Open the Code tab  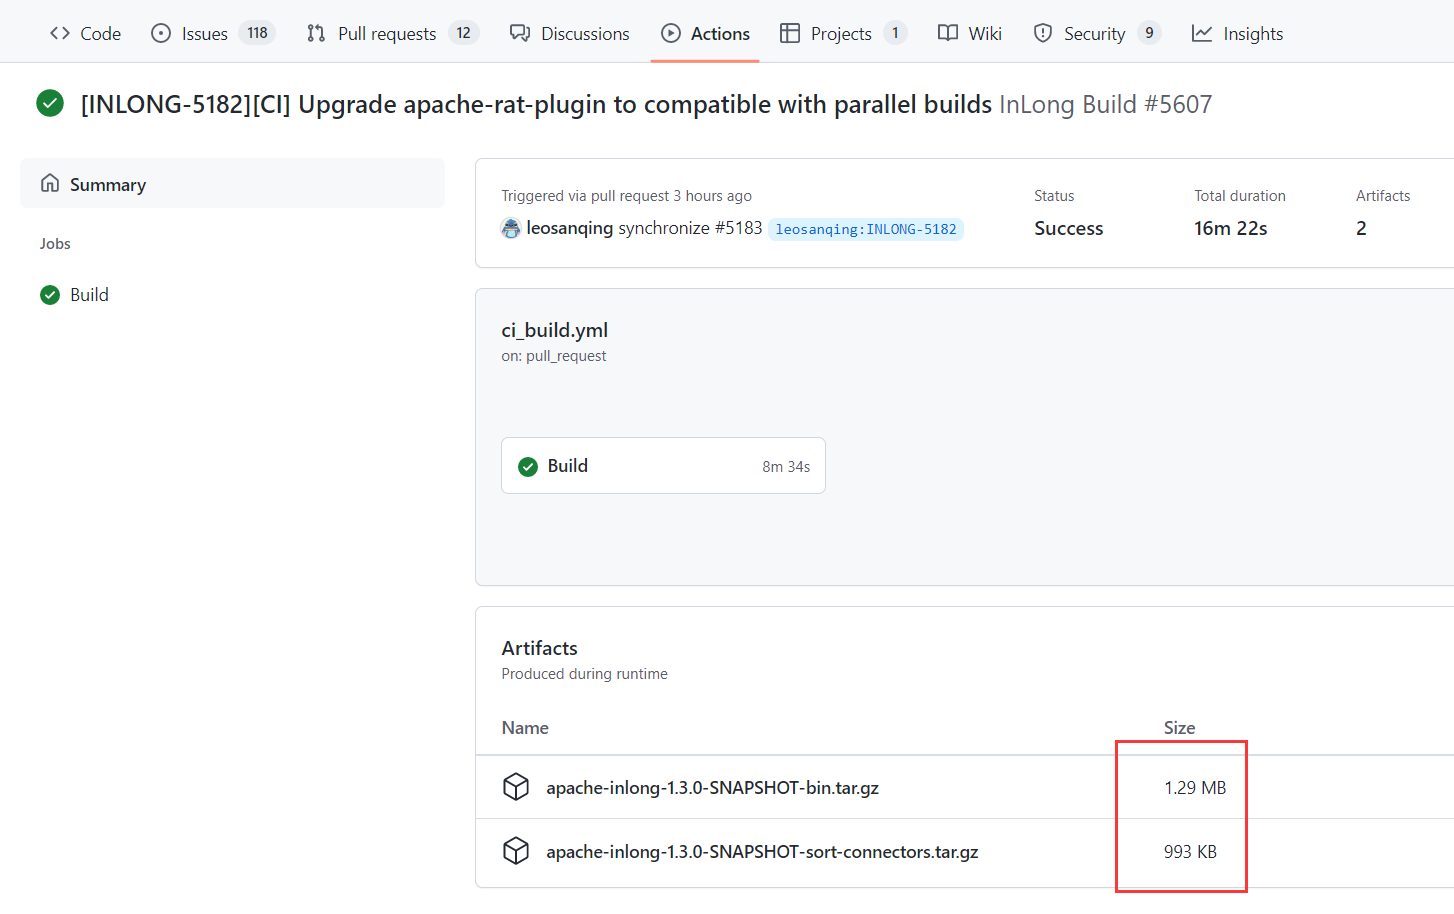85,33
